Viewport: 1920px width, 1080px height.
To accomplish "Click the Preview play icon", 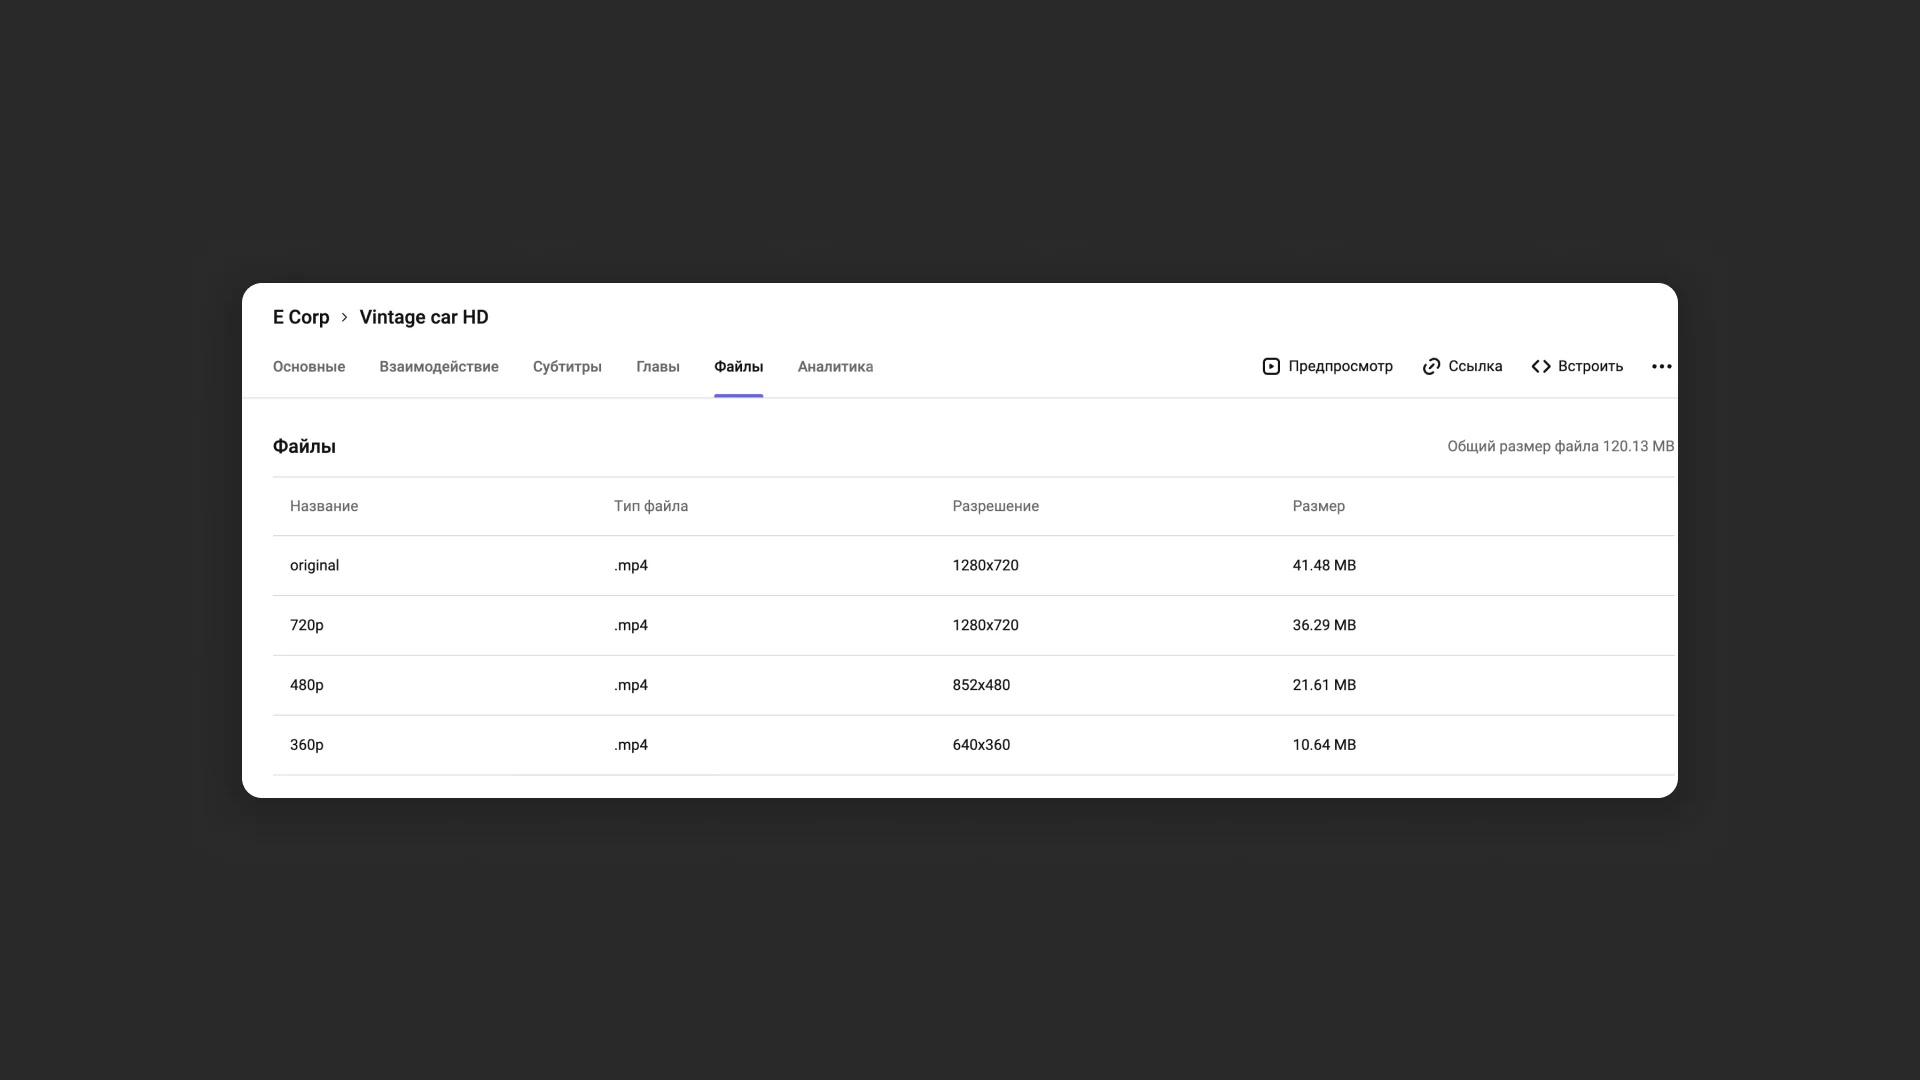I will point(1271,367).
